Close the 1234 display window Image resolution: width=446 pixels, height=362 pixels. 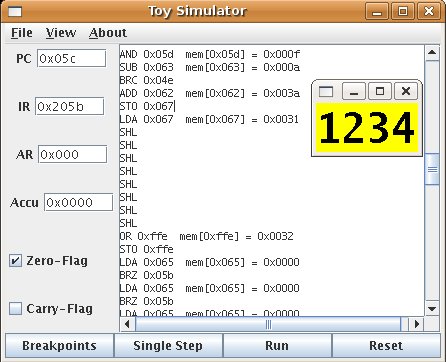(406, 91)
